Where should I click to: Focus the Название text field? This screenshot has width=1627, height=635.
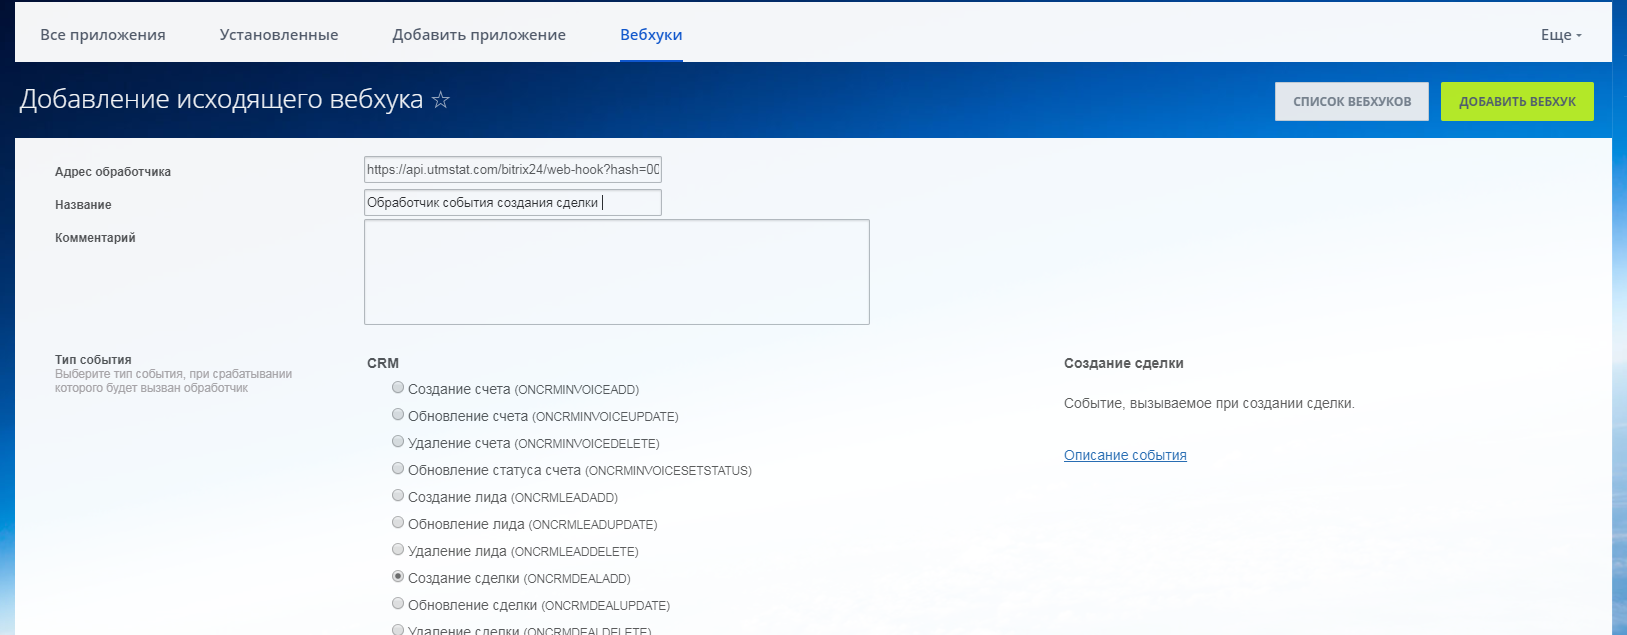click(x=512, y=203)
